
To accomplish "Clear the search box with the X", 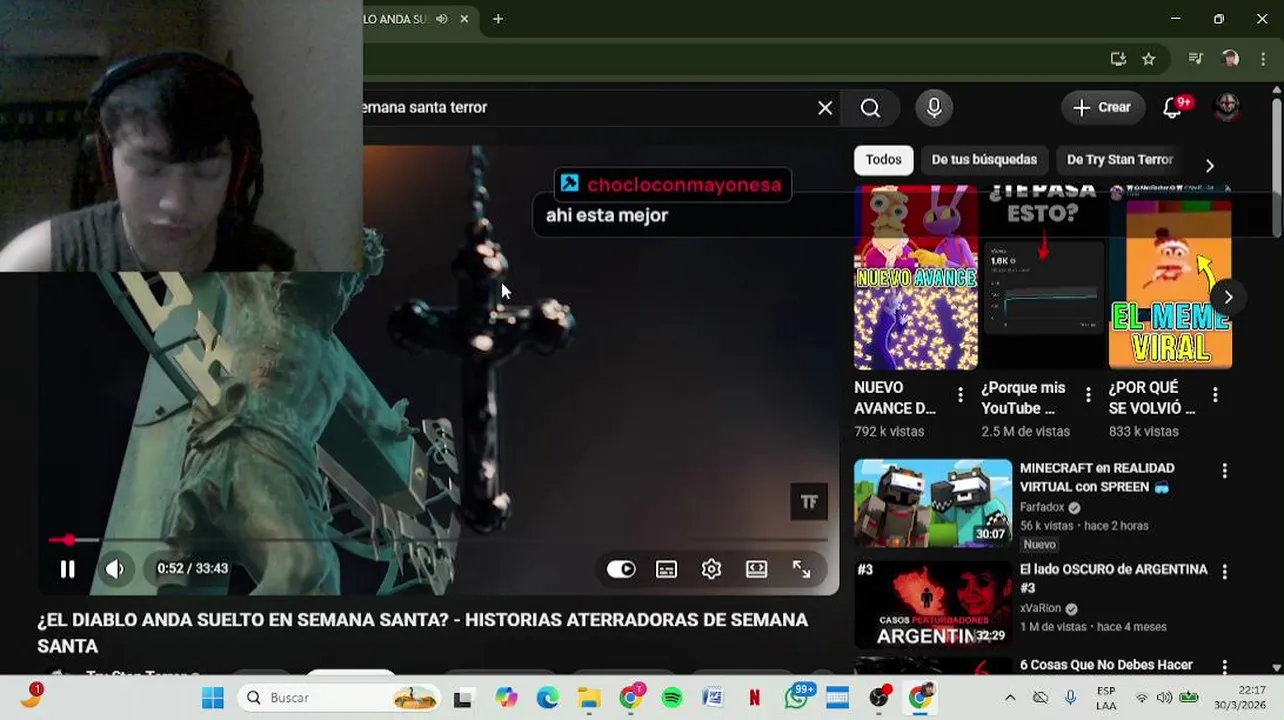I will pyautogui.click(x=825, y=108).
